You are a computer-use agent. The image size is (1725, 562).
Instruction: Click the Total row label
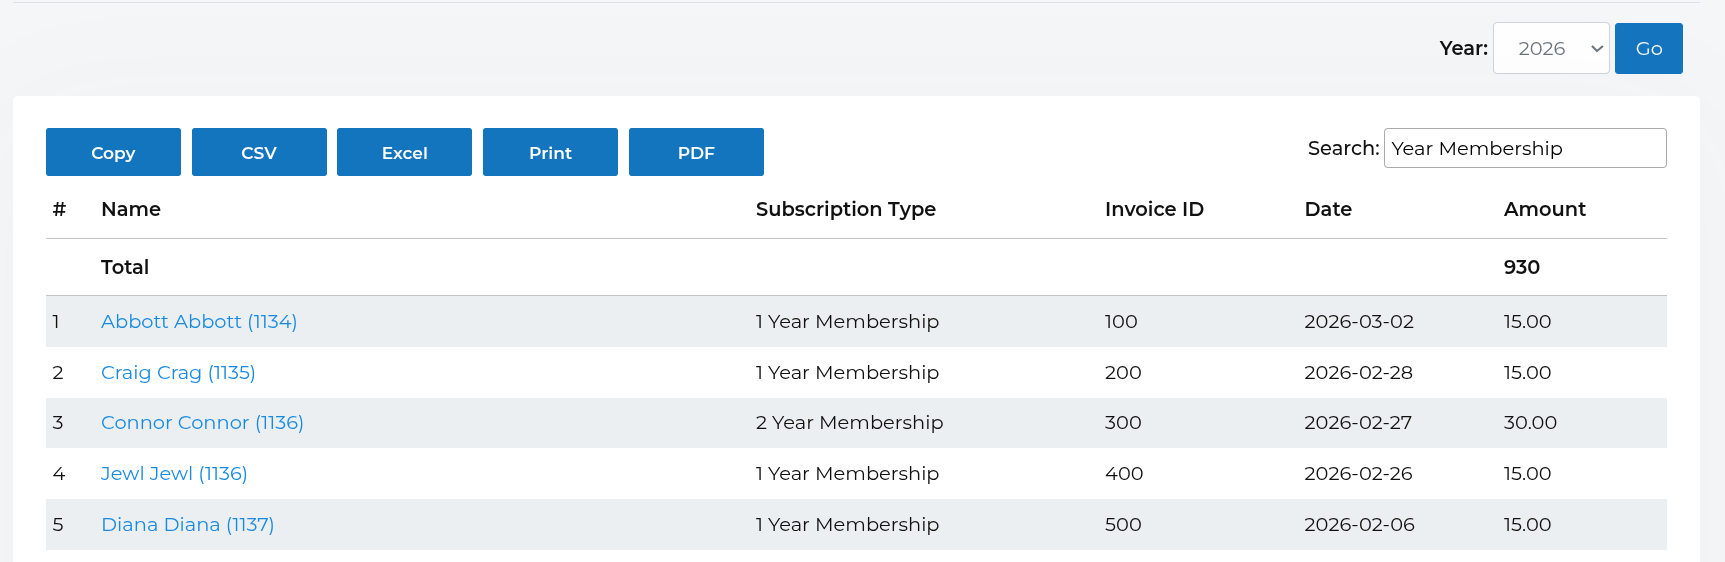tap(125, 267)
